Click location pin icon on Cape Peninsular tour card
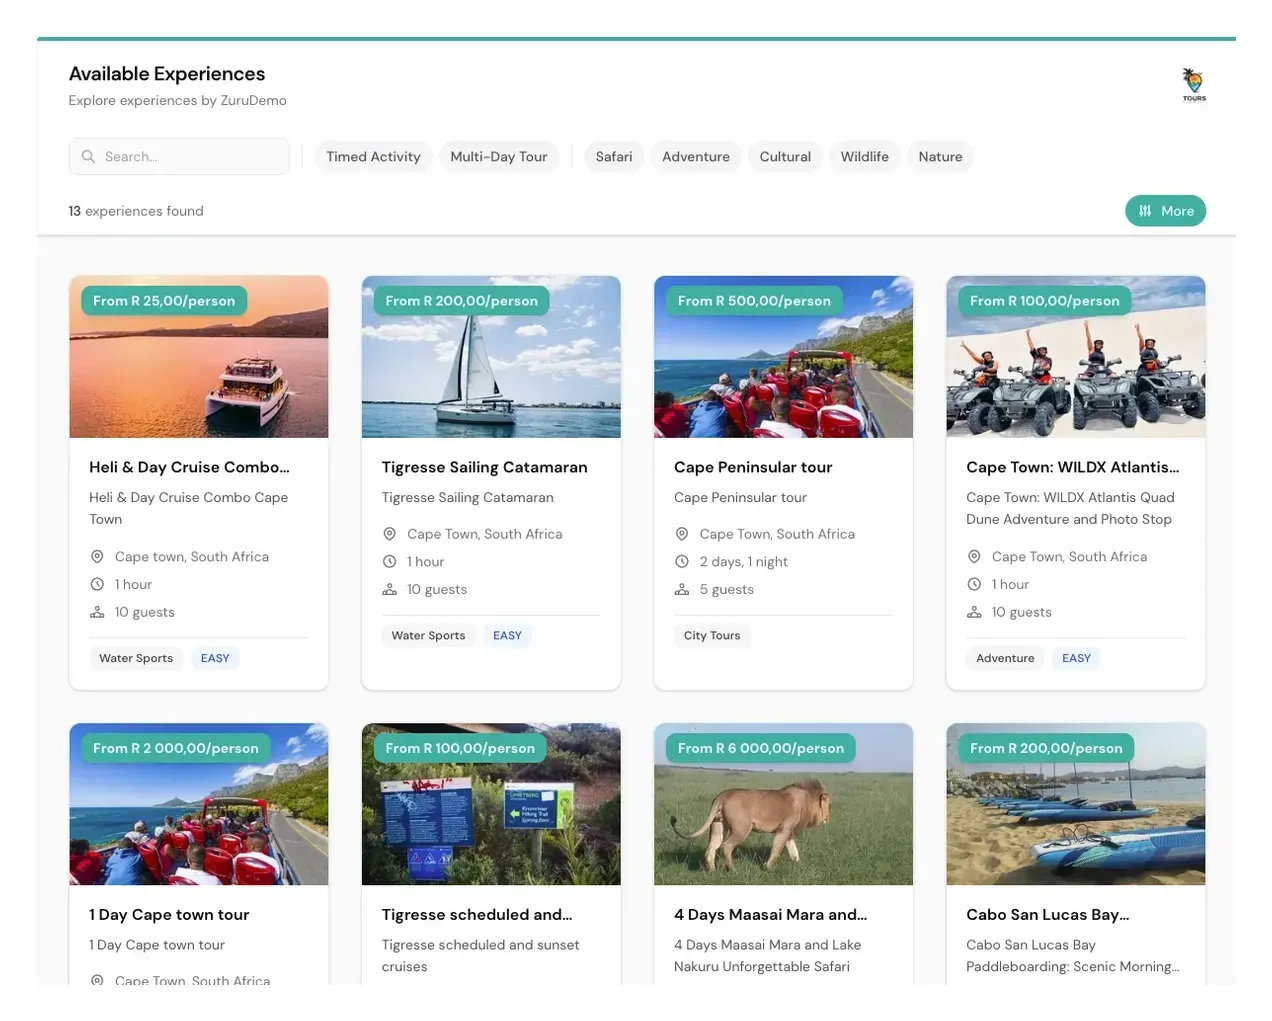This screenshot has height=1021, width=1272. [681, 535]
